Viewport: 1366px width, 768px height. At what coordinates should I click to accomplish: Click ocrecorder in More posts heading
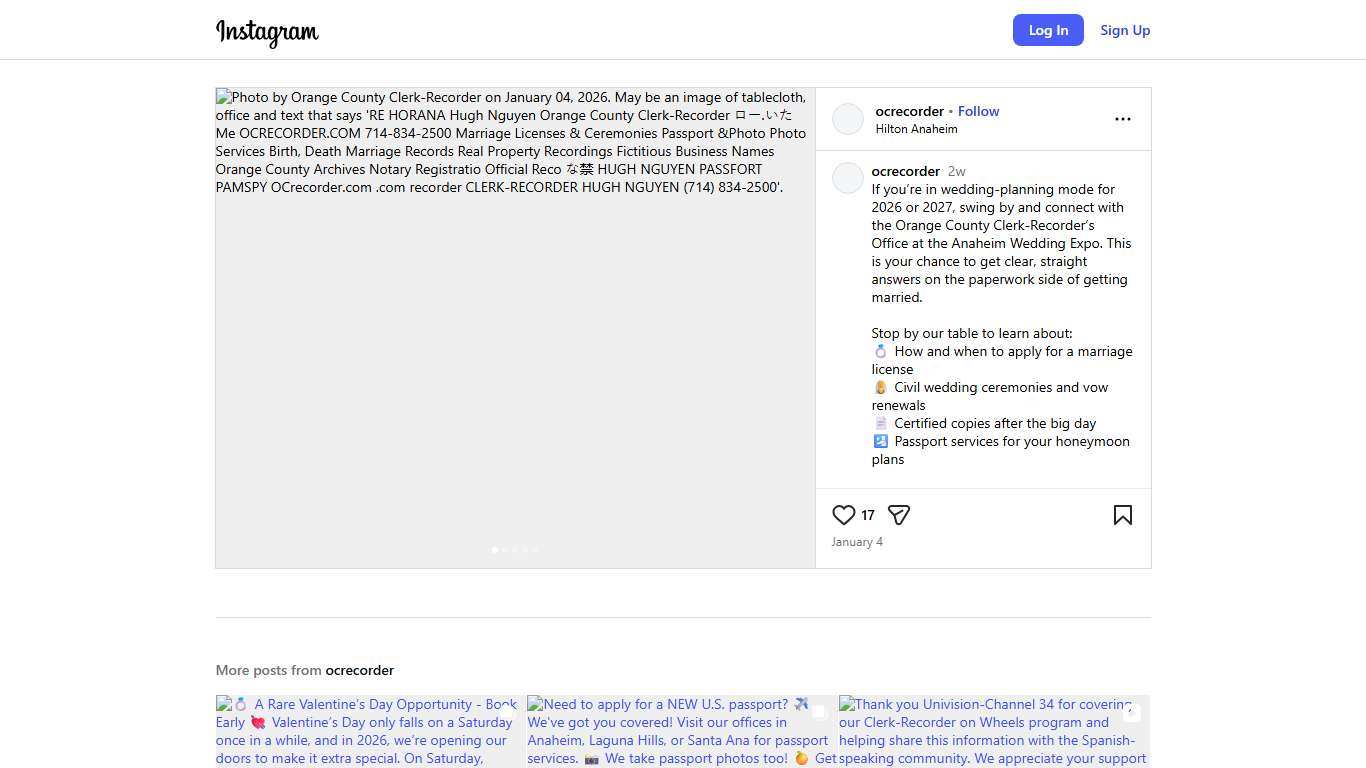coord(359,670)
